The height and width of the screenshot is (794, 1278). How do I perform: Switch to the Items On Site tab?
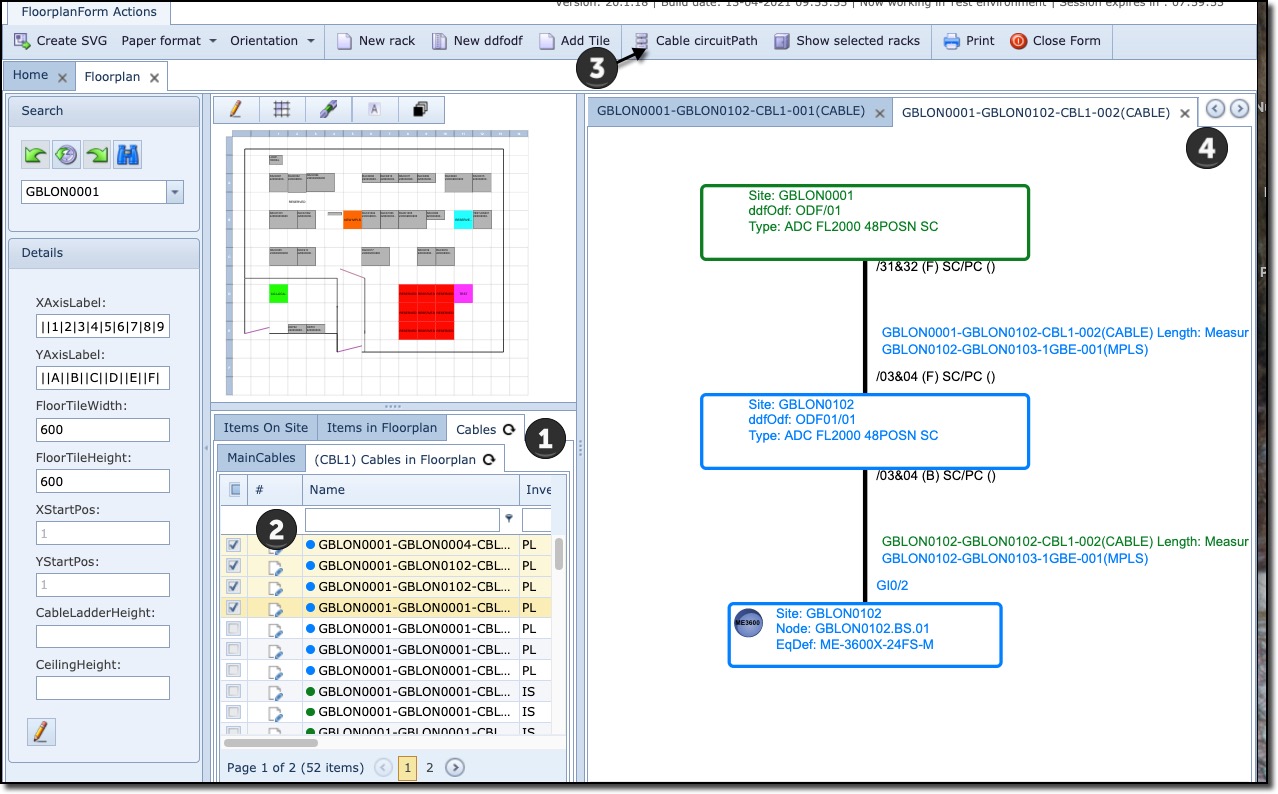(265, 428)
